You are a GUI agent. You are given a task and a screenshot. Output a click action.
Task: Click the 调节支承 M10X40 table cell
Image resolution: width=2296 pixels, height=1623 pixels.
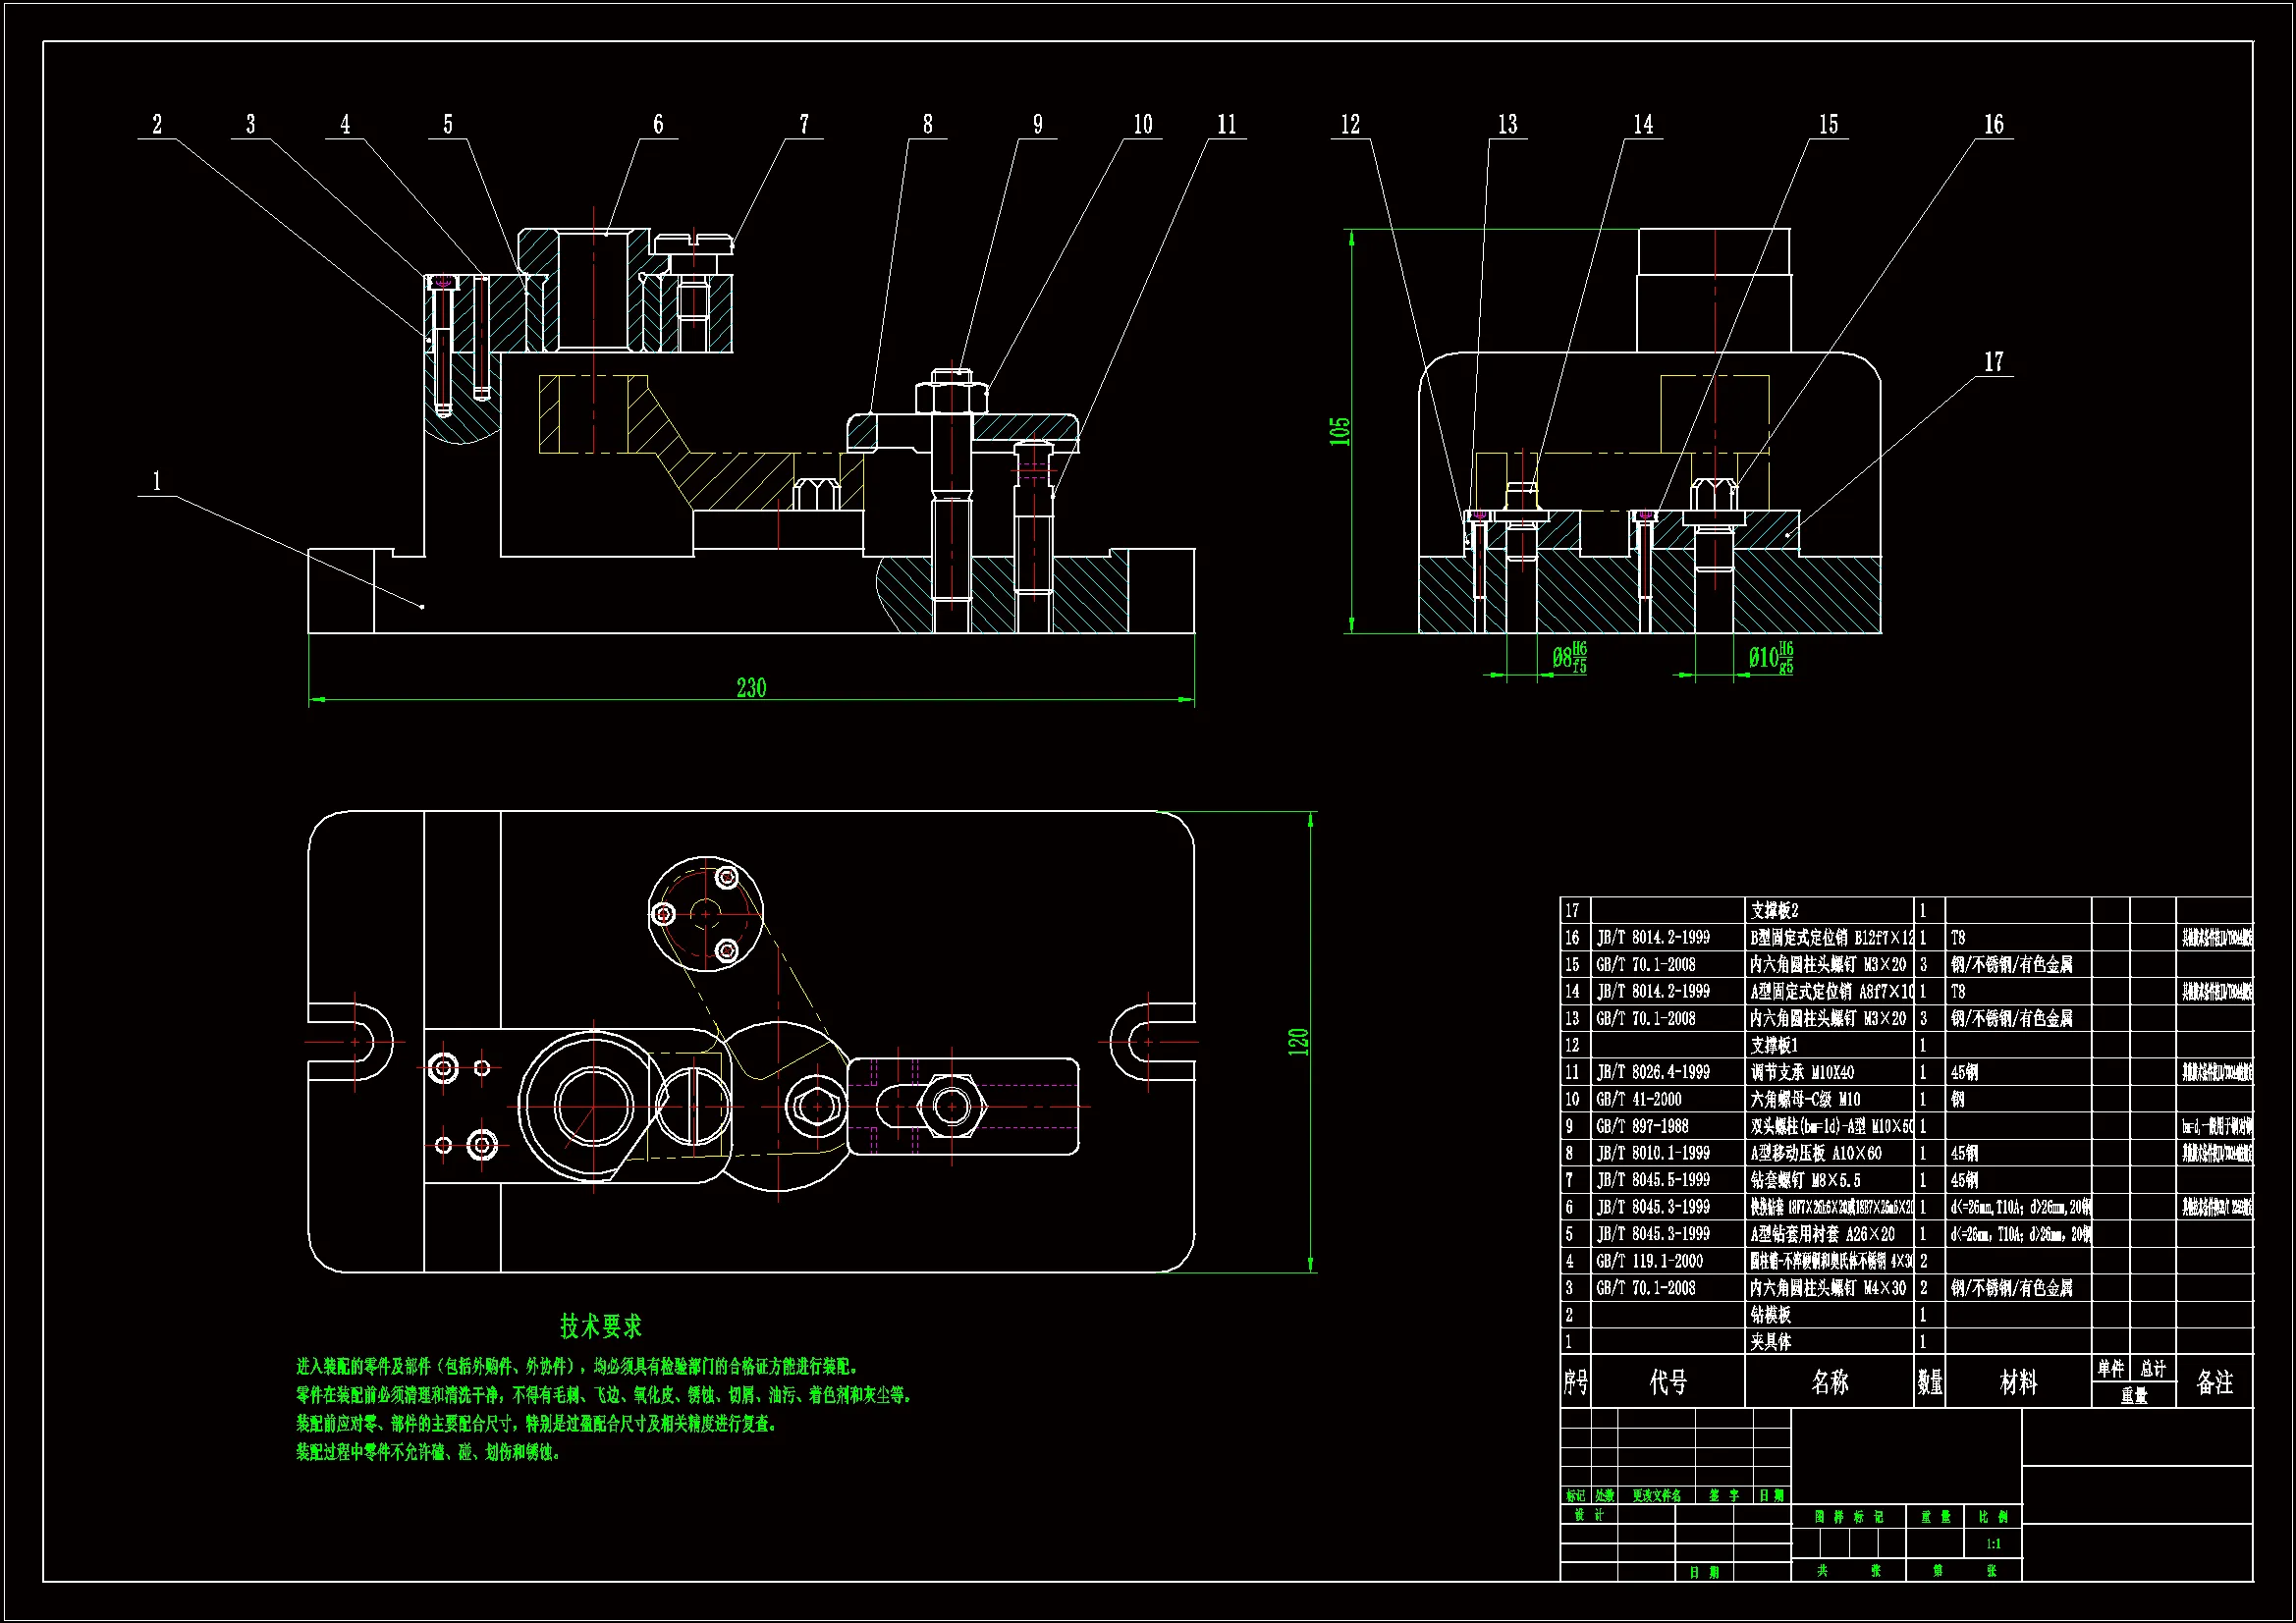(x=1802, y=1072)
